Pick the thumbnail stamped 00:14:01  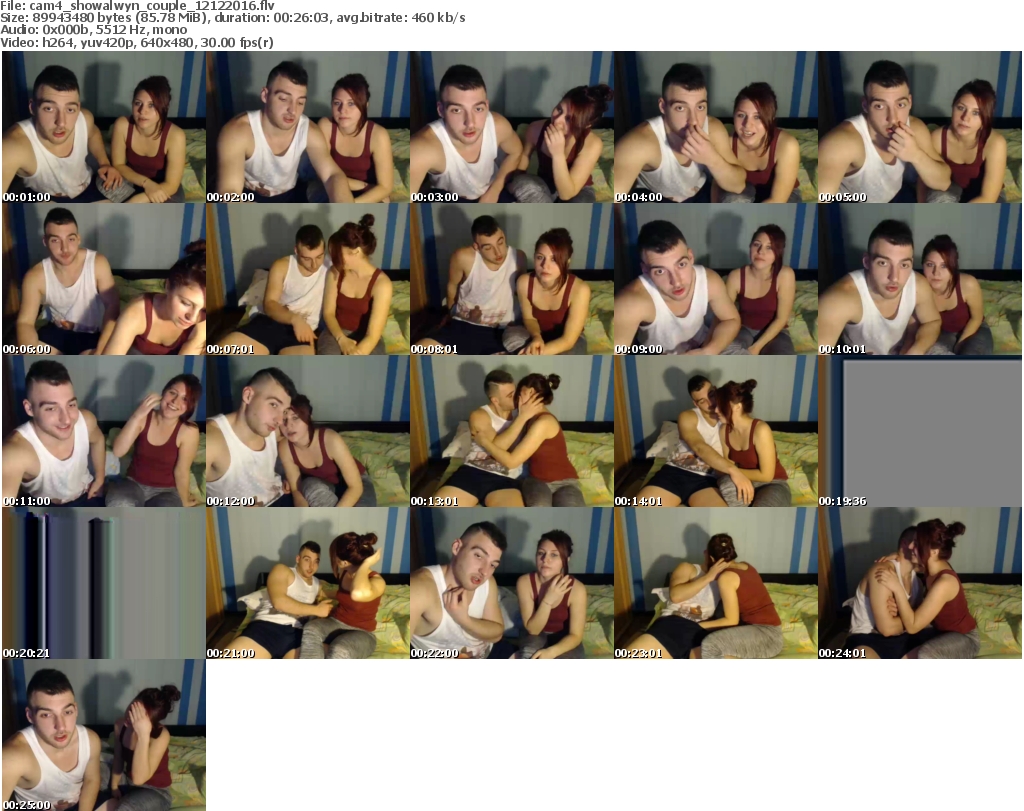pyautogui.click(x=716, y=431)
